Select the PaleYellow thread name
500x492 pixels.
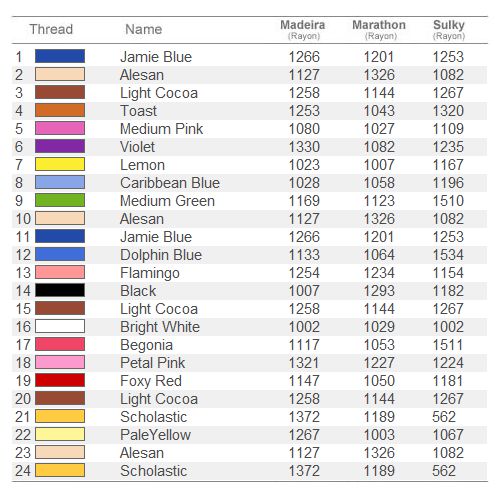(155, 435)
